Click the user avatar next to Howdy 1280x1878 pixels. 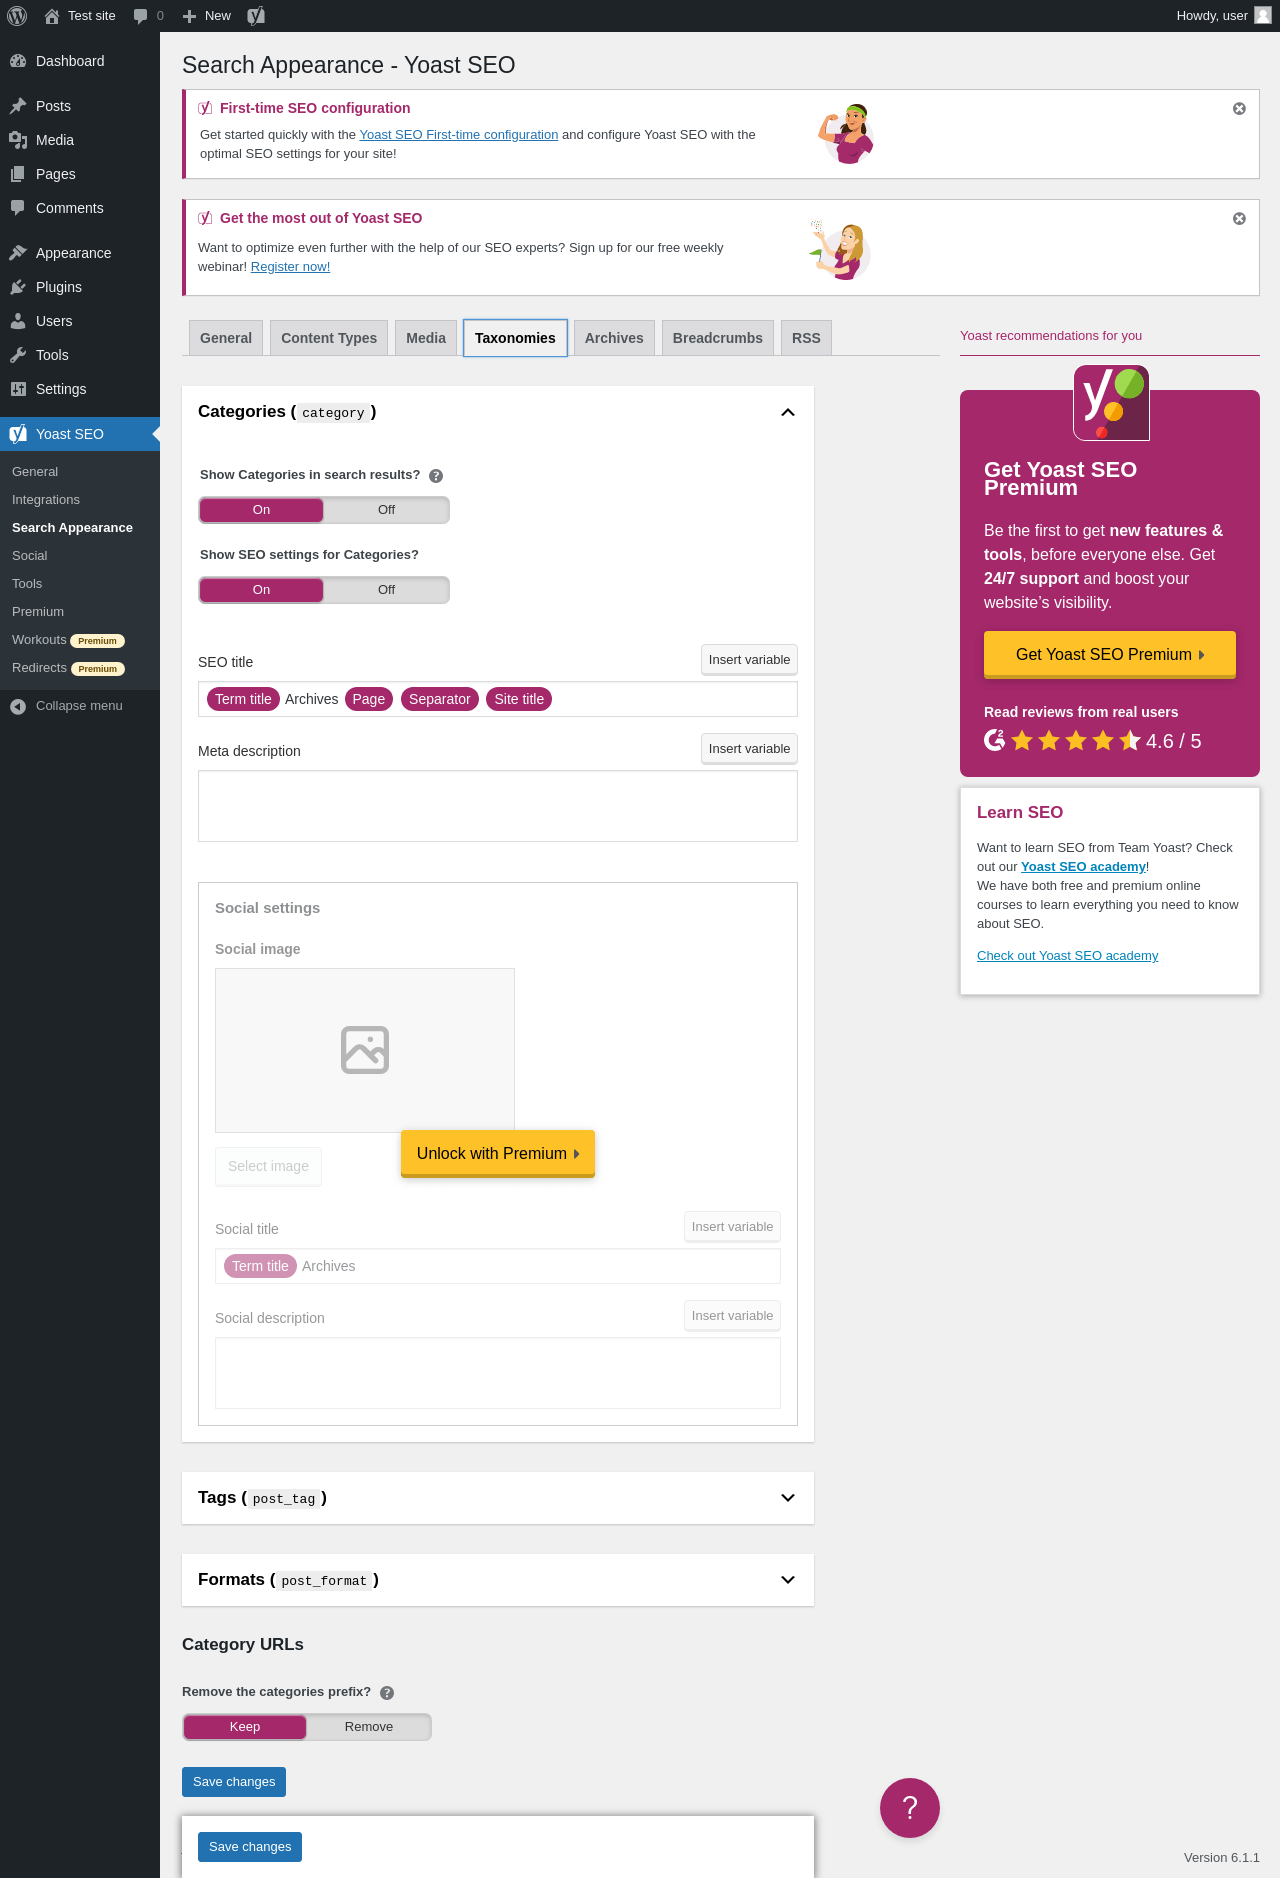[1263, 16]
